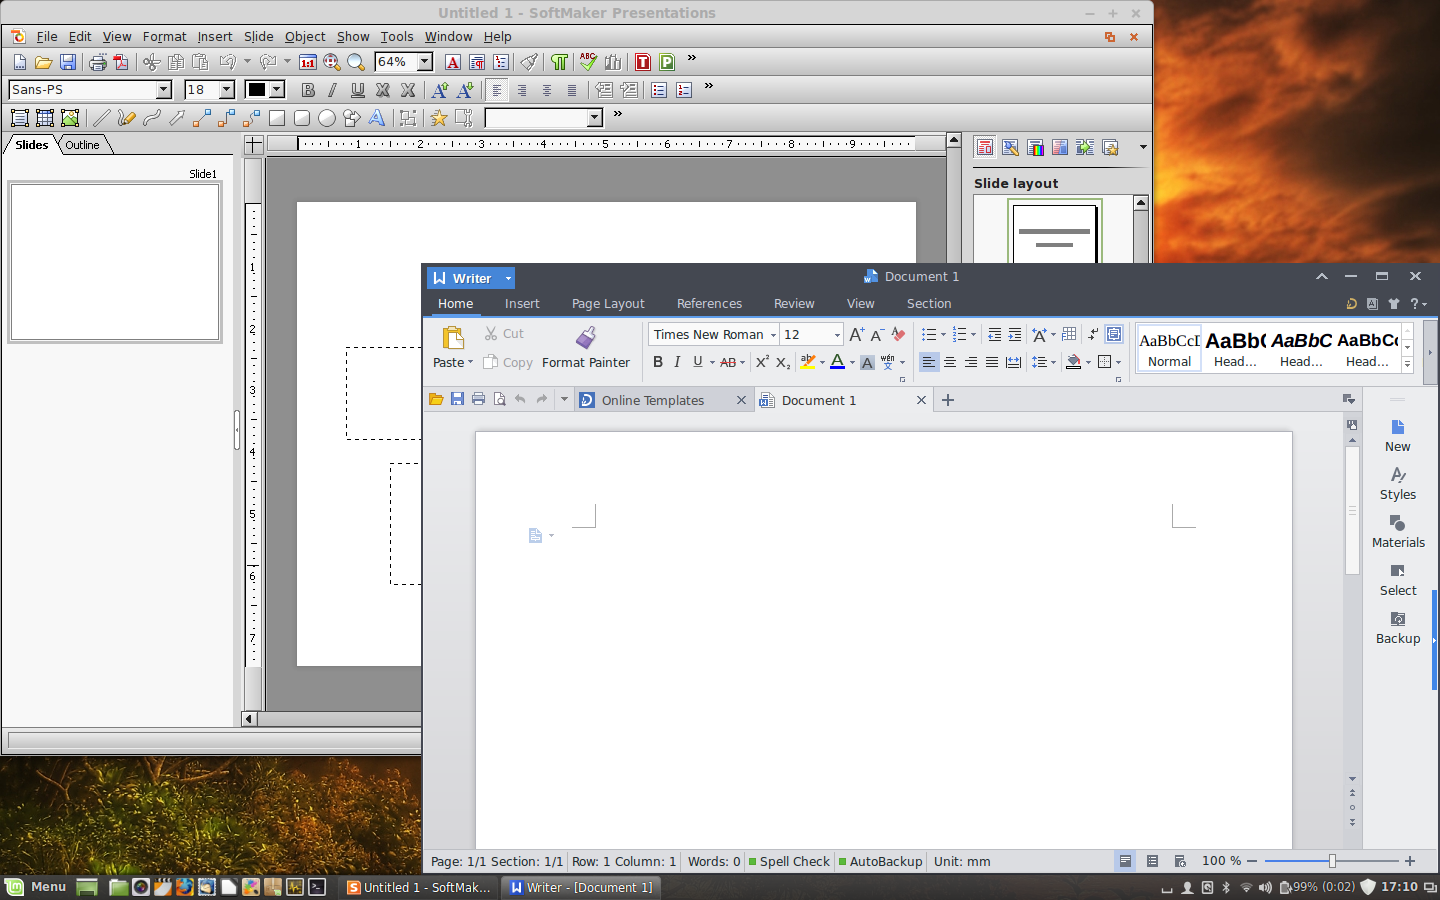
Task: Toggle center alignment in Writer ribbon
Action: click(950, 362)
